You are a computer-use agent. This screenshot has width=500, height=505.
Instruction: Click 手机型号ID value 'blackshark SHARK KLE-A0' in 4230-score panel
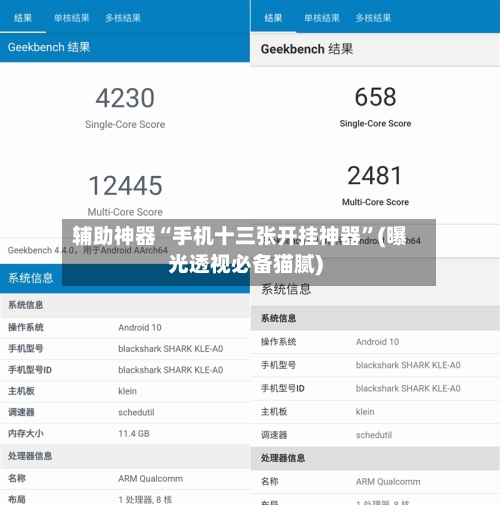coord(171,370)
